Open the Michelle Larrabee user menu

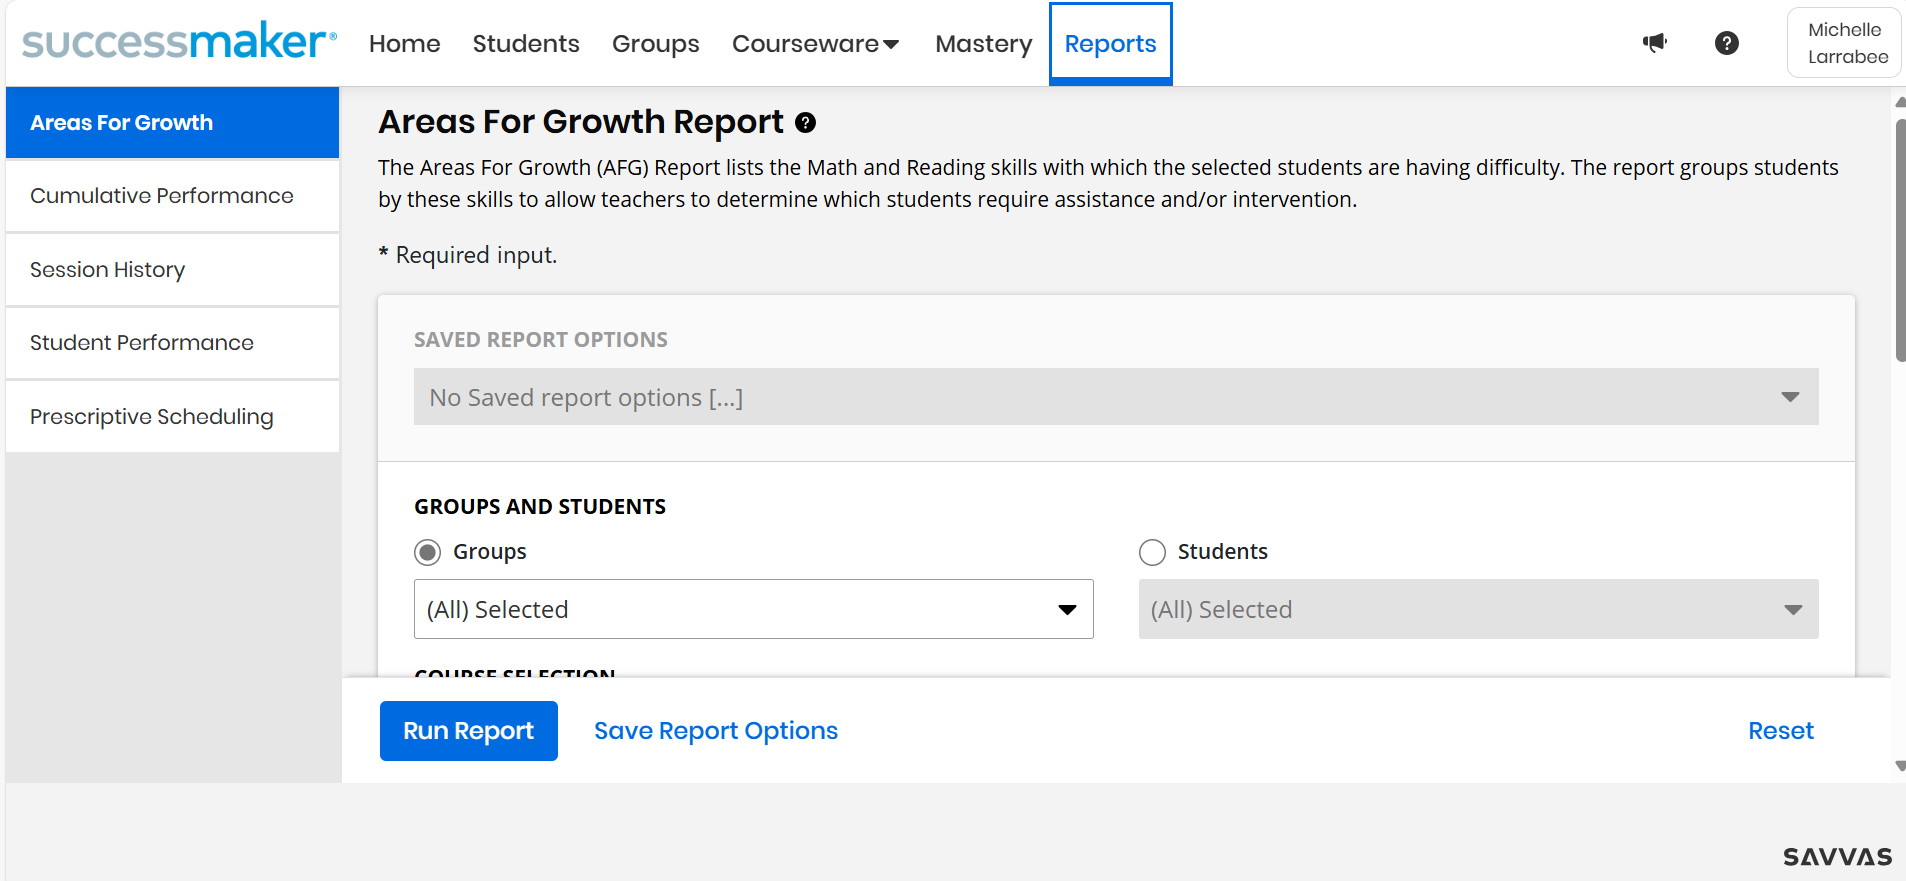(x=1846, y=43)
